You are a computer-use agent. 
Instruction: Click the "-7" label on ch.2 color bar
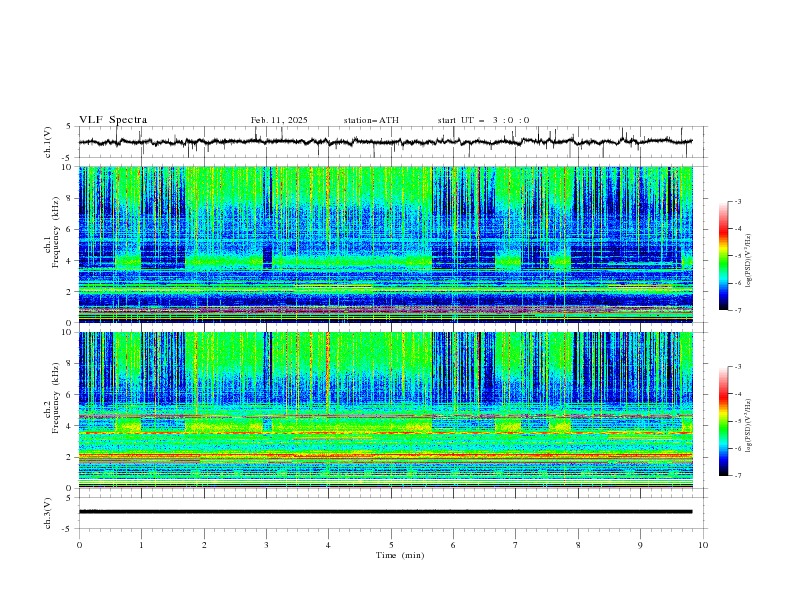pyautogui.click(x=737, y=476)
